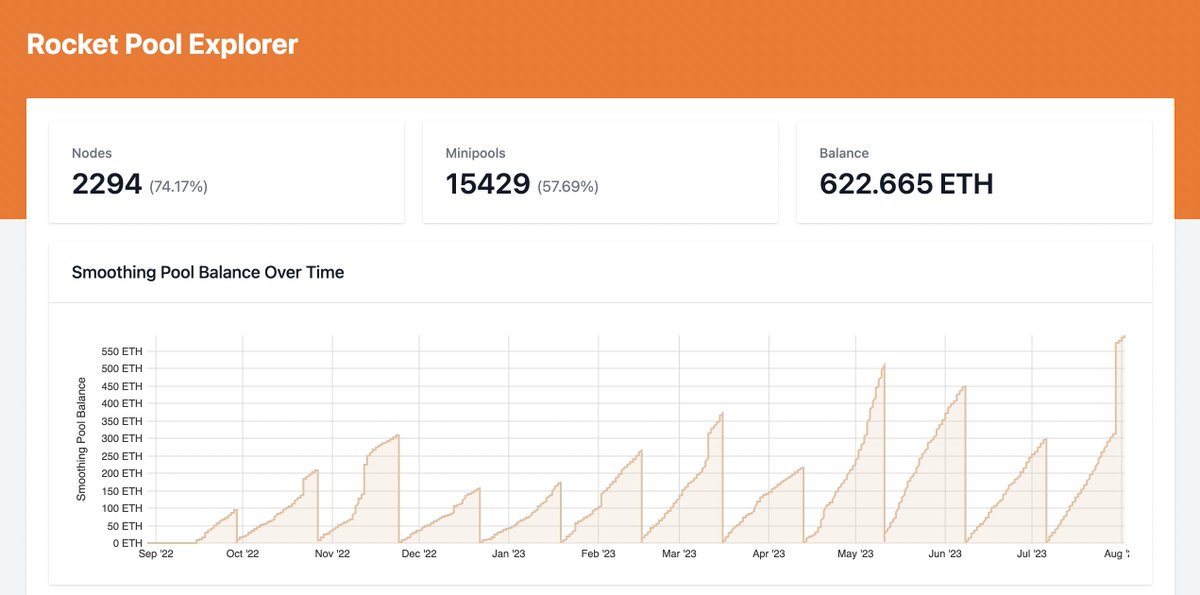Click the Rocket Pool Explorer title
This screenshot has width=1200, height=595.
(x=163, y=44)
